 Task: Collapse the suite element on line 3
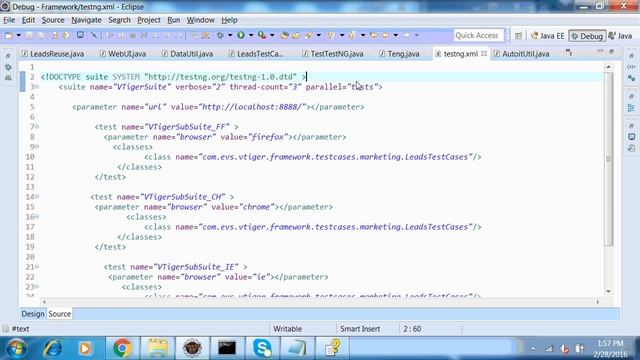(37, 87)
